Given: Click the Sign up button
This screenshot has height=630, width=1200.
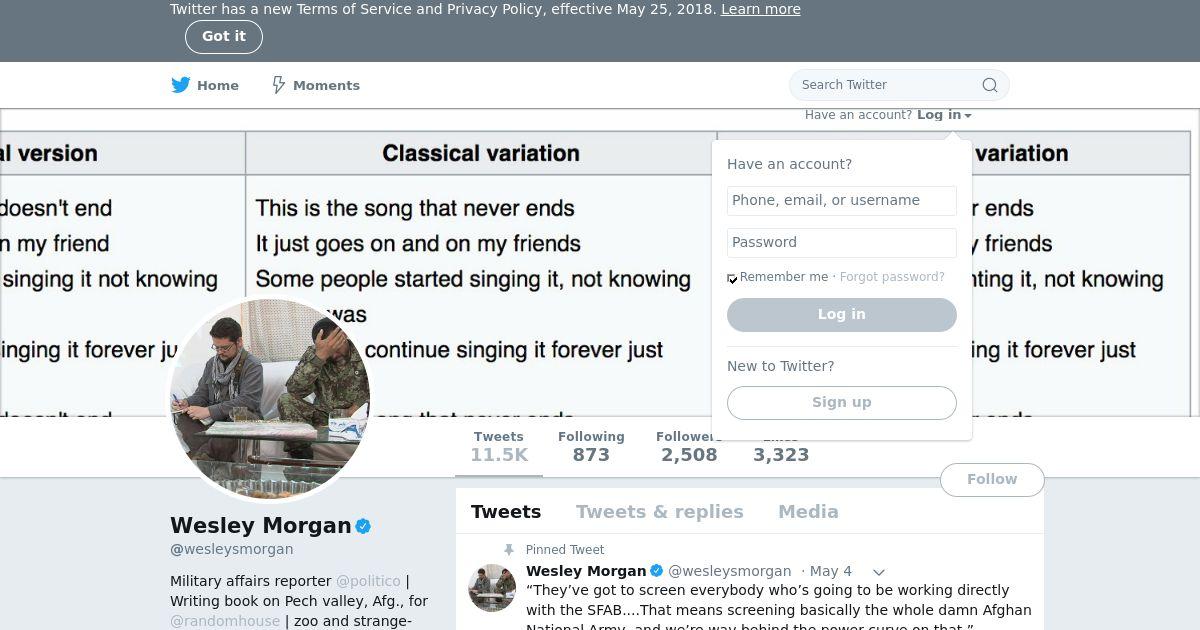Looking at the screenshot, I should [842, 402].
